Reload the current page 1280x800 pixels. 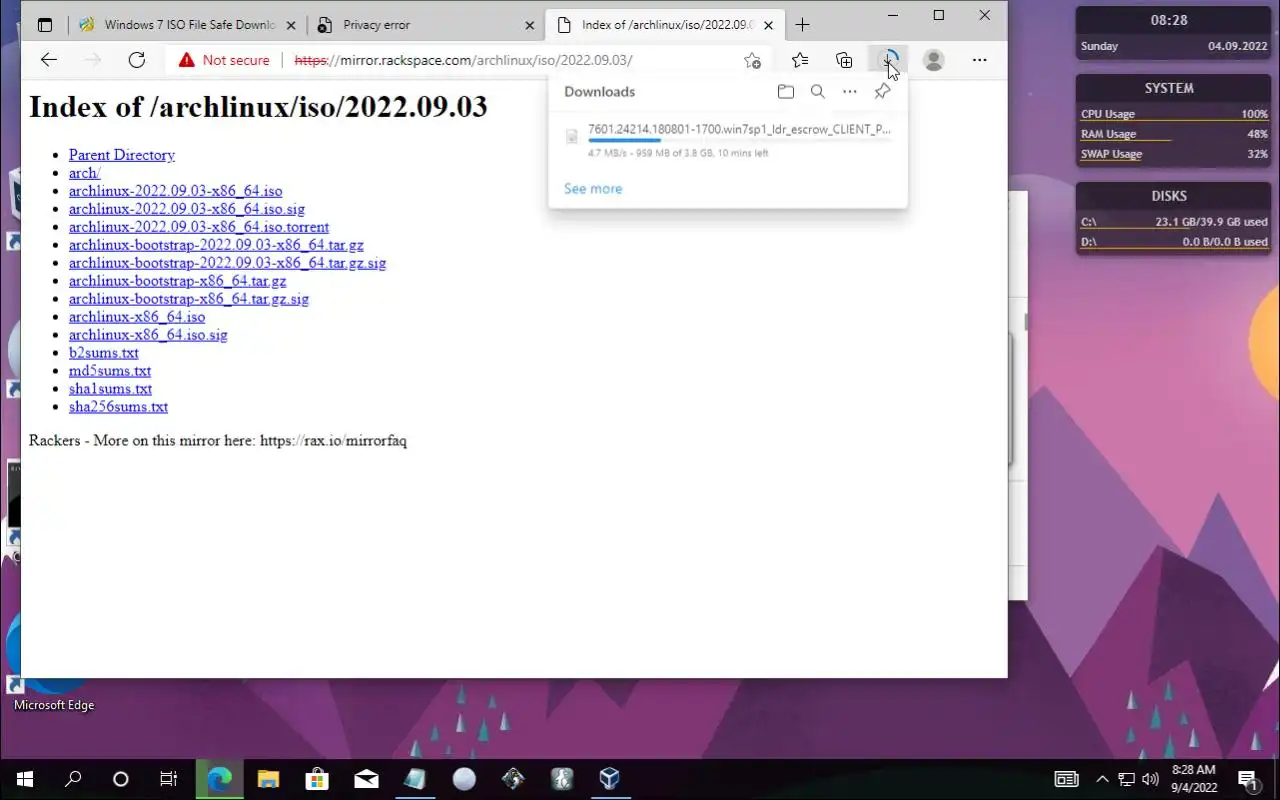click(137, 60)
